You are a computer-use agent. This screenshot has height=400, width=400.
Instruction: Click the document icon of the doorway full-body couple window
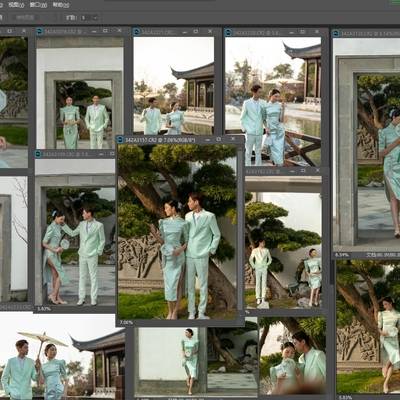pos(40,31)
